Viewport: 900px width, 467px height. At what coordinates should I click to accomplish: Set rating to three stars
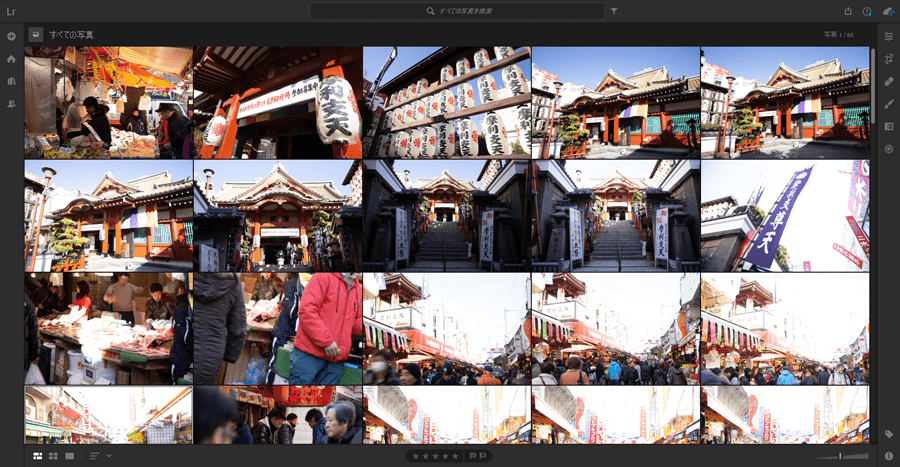436,456
